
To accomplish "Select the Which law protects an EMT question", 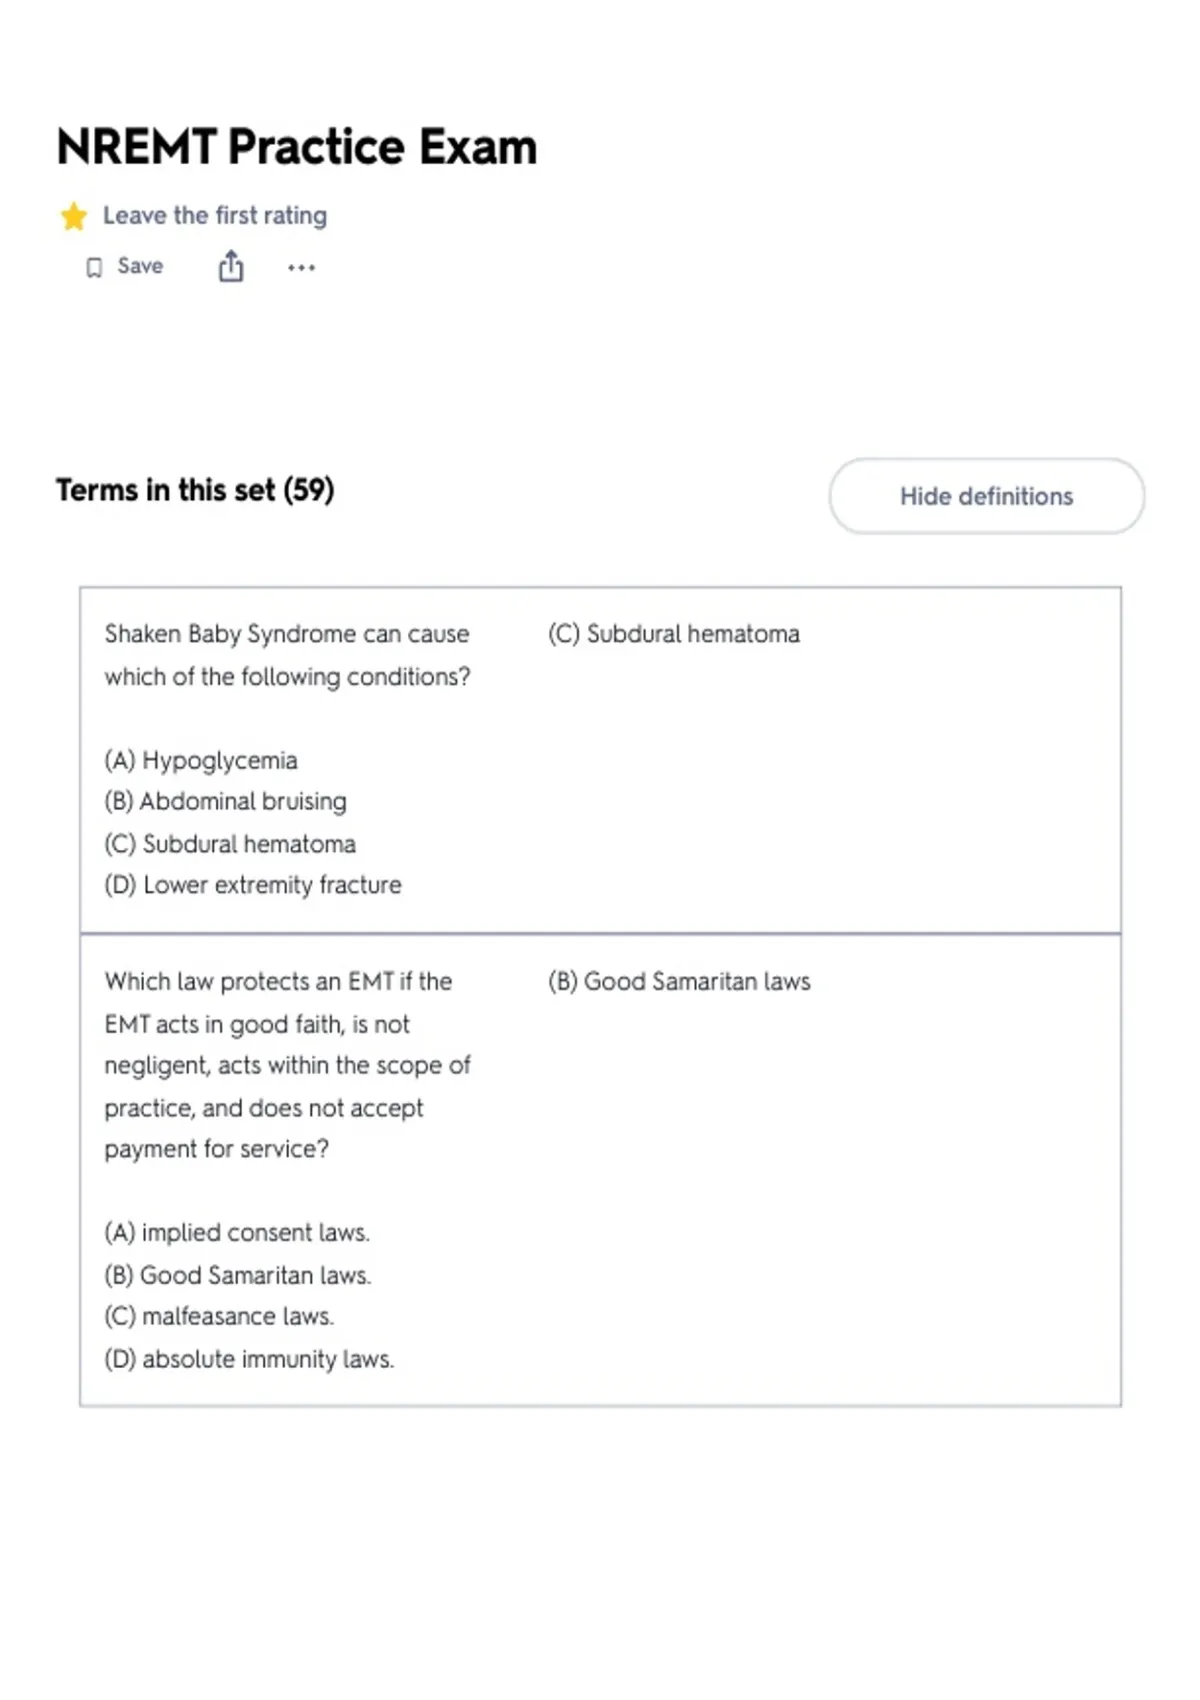I will 288,1065.
